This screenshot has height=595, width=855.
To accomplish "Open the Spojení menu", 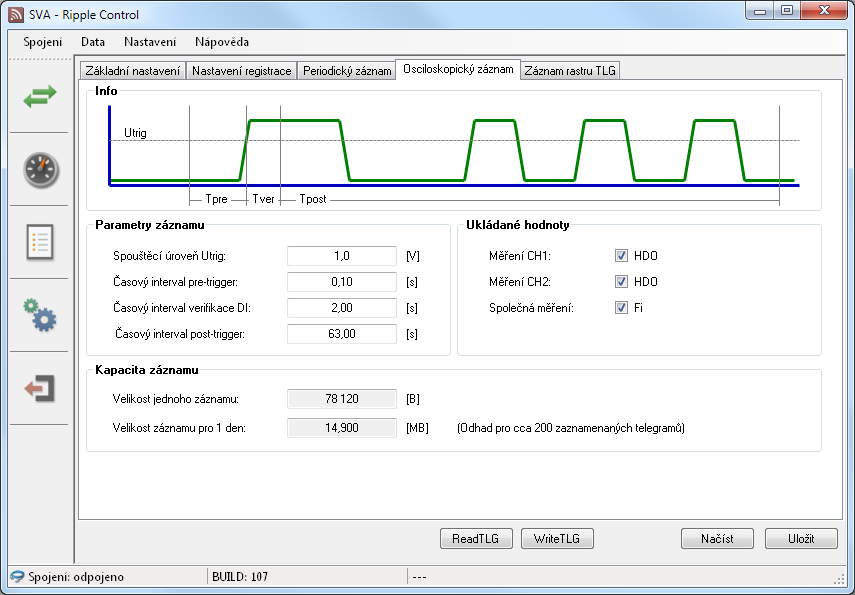I will click(43, 42).
